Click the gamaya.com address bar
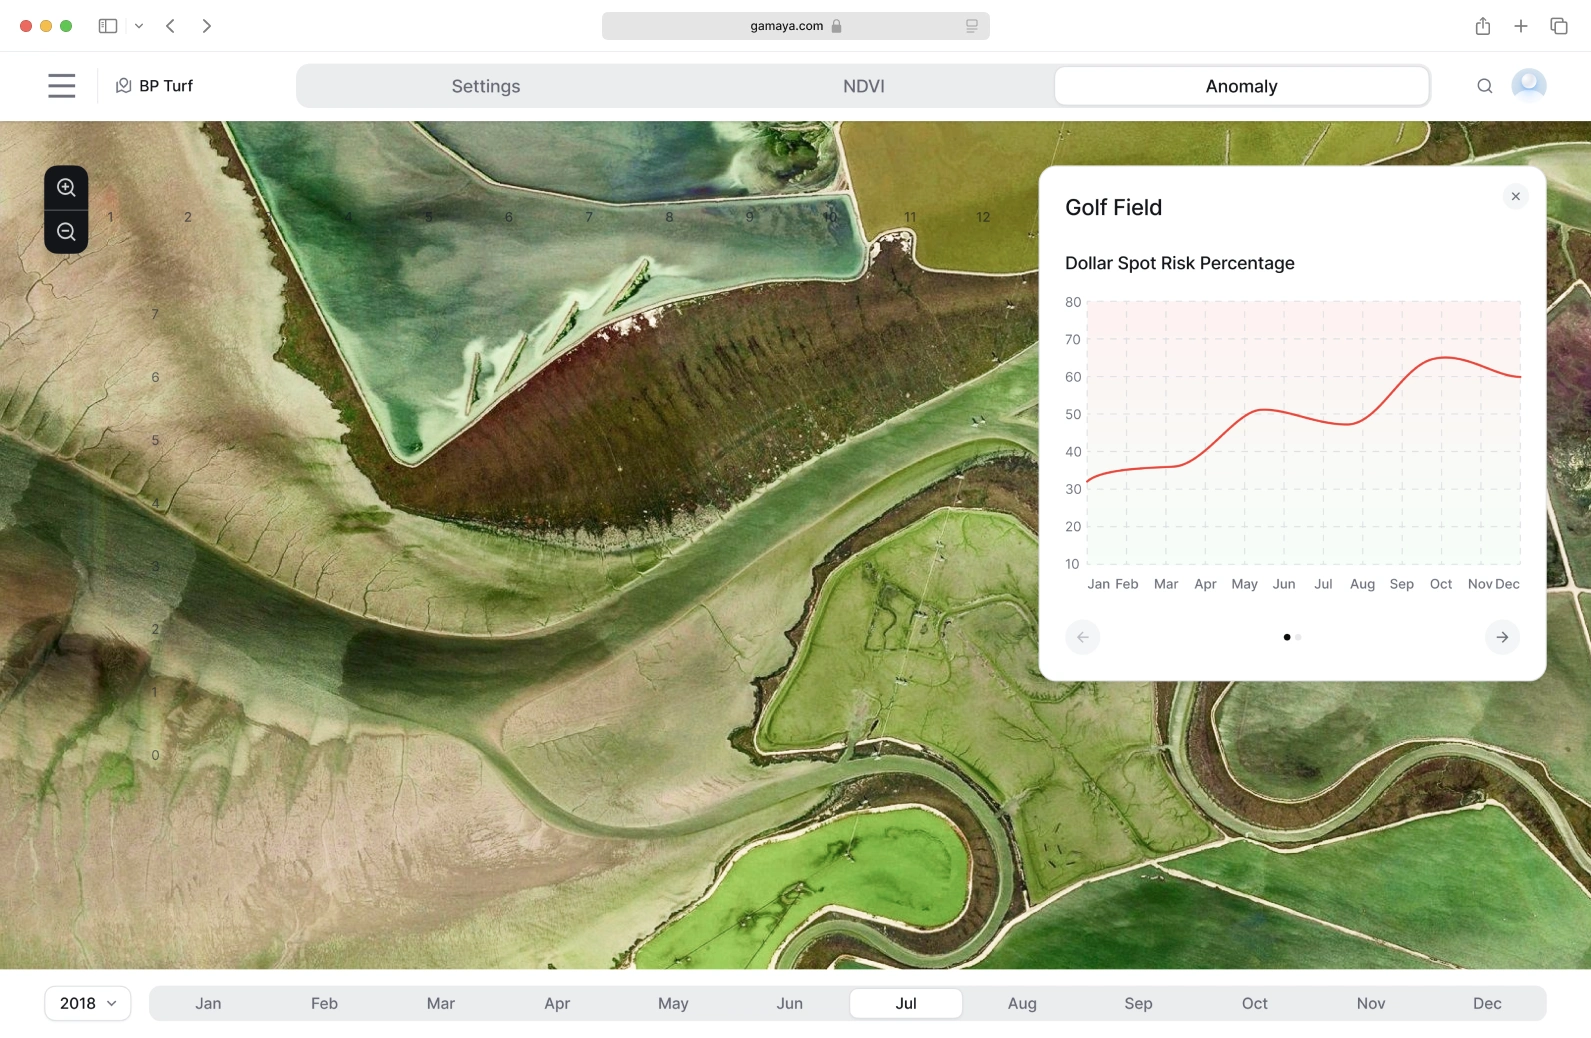 click(796, 26)
